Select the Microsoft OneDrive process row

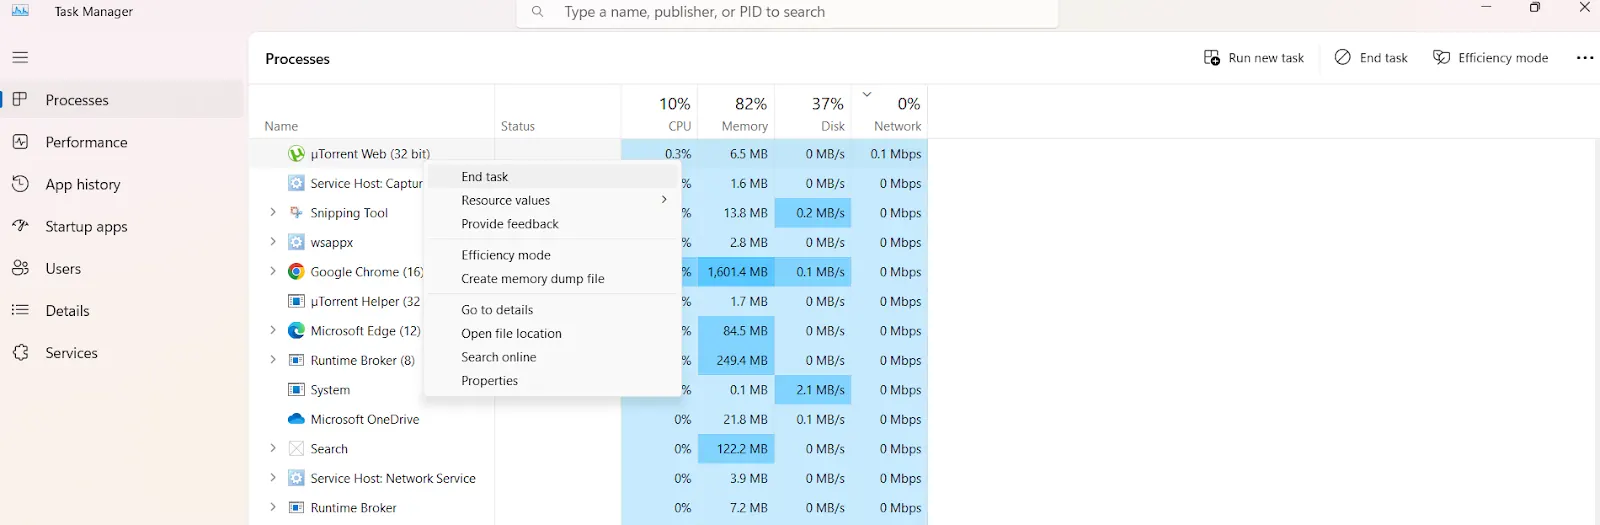pyautogui.click(x=588, y=419)
